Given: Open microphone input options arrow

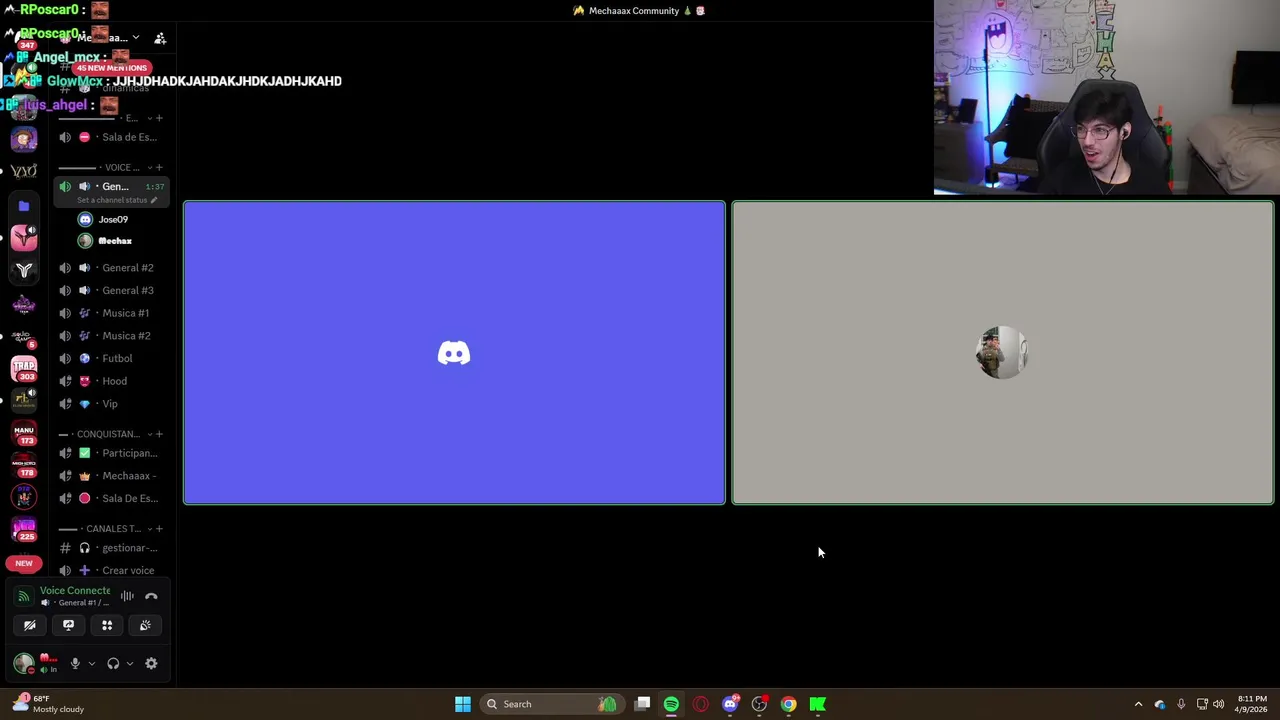Looking at the screenshot, I should tap(91, 663).
